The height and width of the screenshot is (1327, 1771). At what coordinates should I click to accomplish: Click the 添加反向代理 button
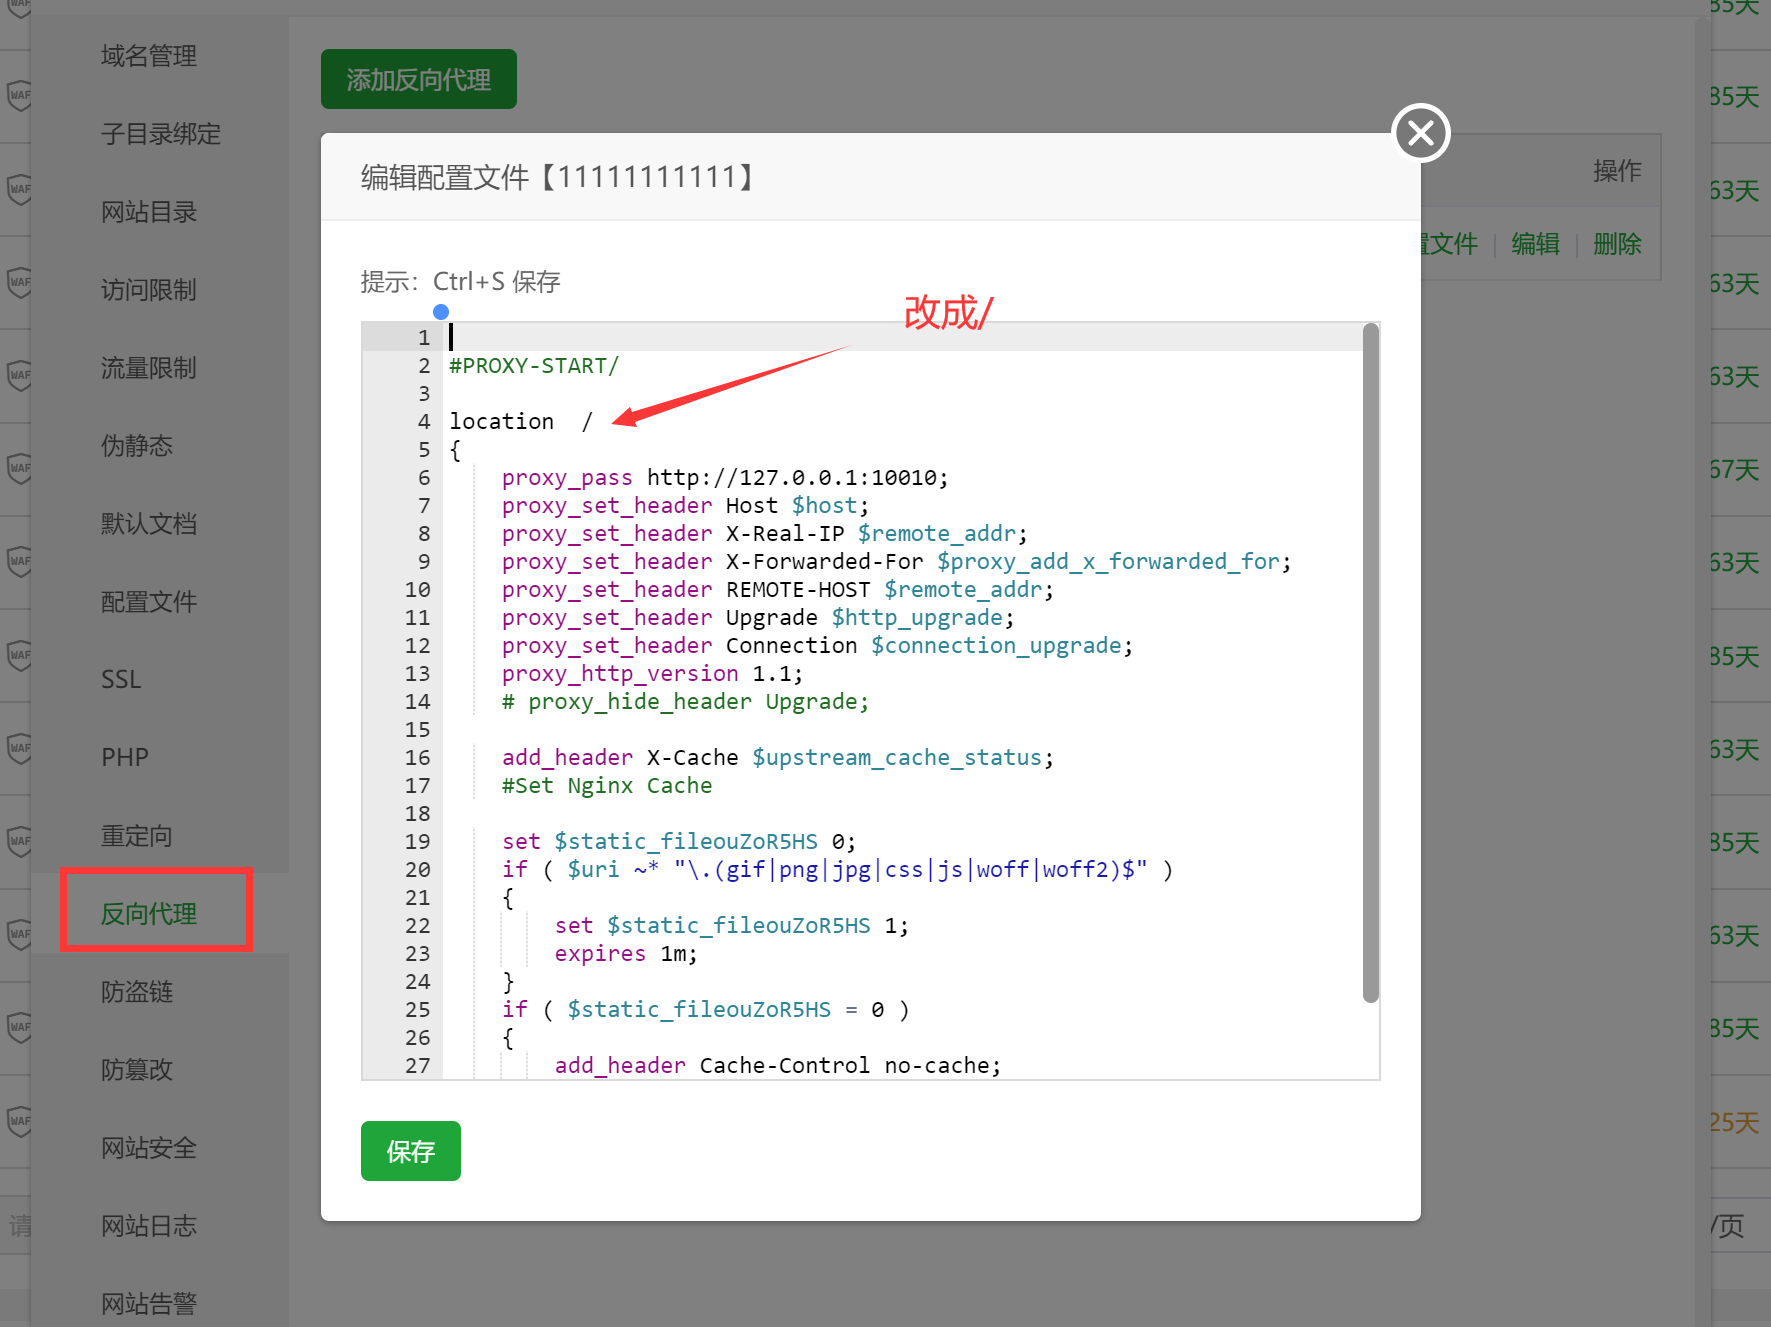[x=418, y=80]
